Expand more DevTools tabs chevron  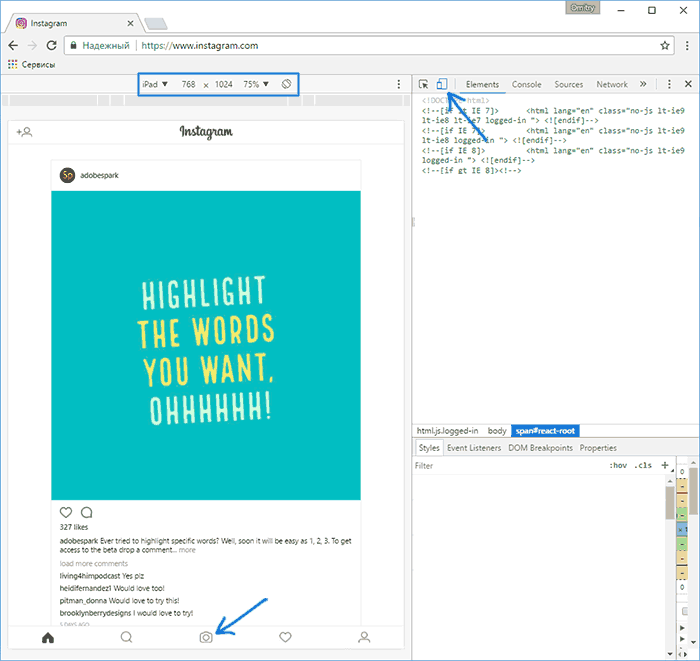(642, 85)
